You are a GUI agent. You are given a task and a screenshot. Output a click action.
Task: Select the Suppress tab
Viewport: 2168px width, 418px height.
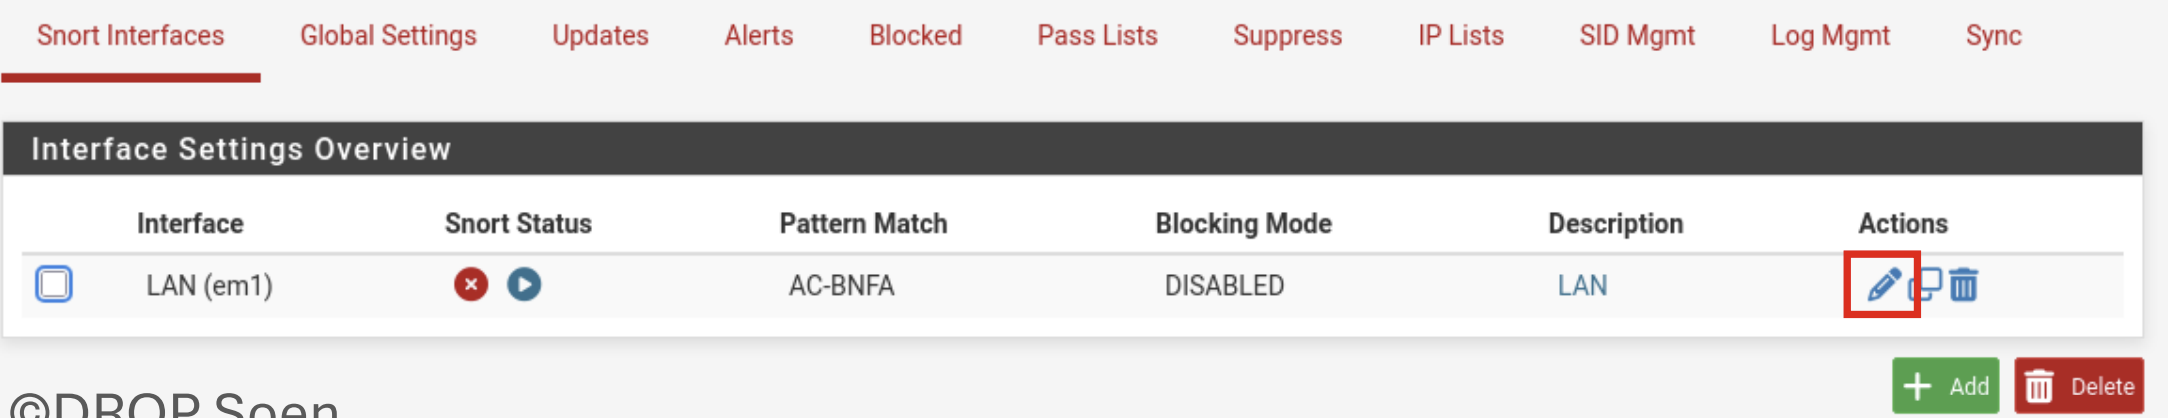tap(1287, 36)
